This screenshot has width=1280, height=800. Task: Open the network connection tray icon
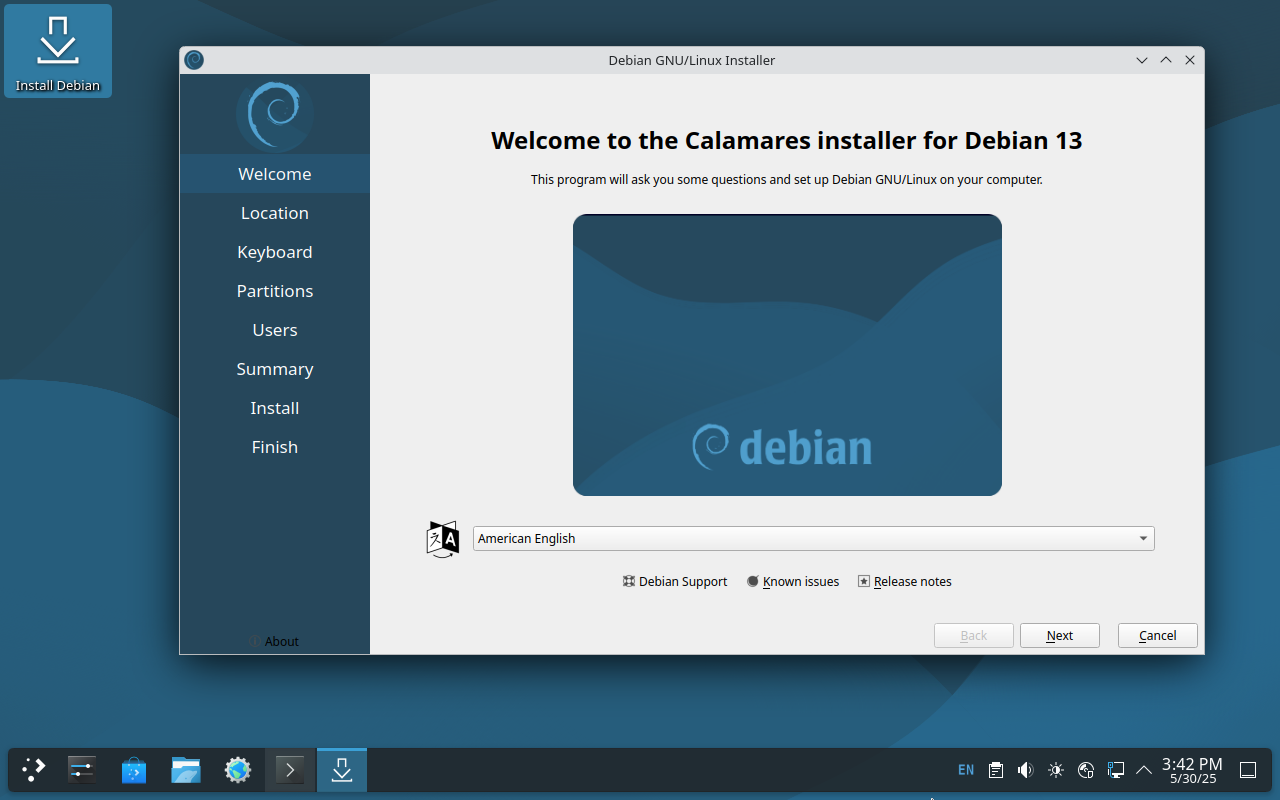click(1116, 770)
